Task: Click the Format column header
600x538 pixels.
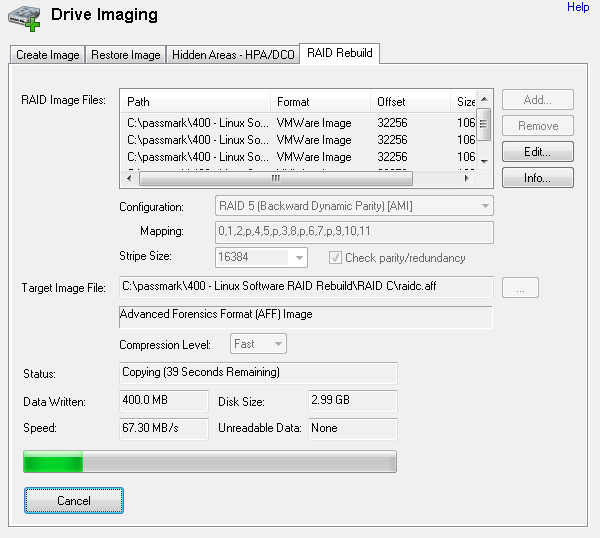Action: pos(320,102)
